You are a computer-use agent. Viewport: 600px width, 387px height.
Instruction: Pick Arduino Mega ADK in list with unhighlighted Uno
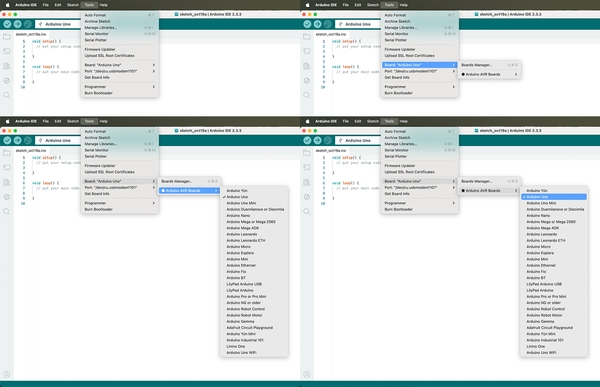[254, 228]
